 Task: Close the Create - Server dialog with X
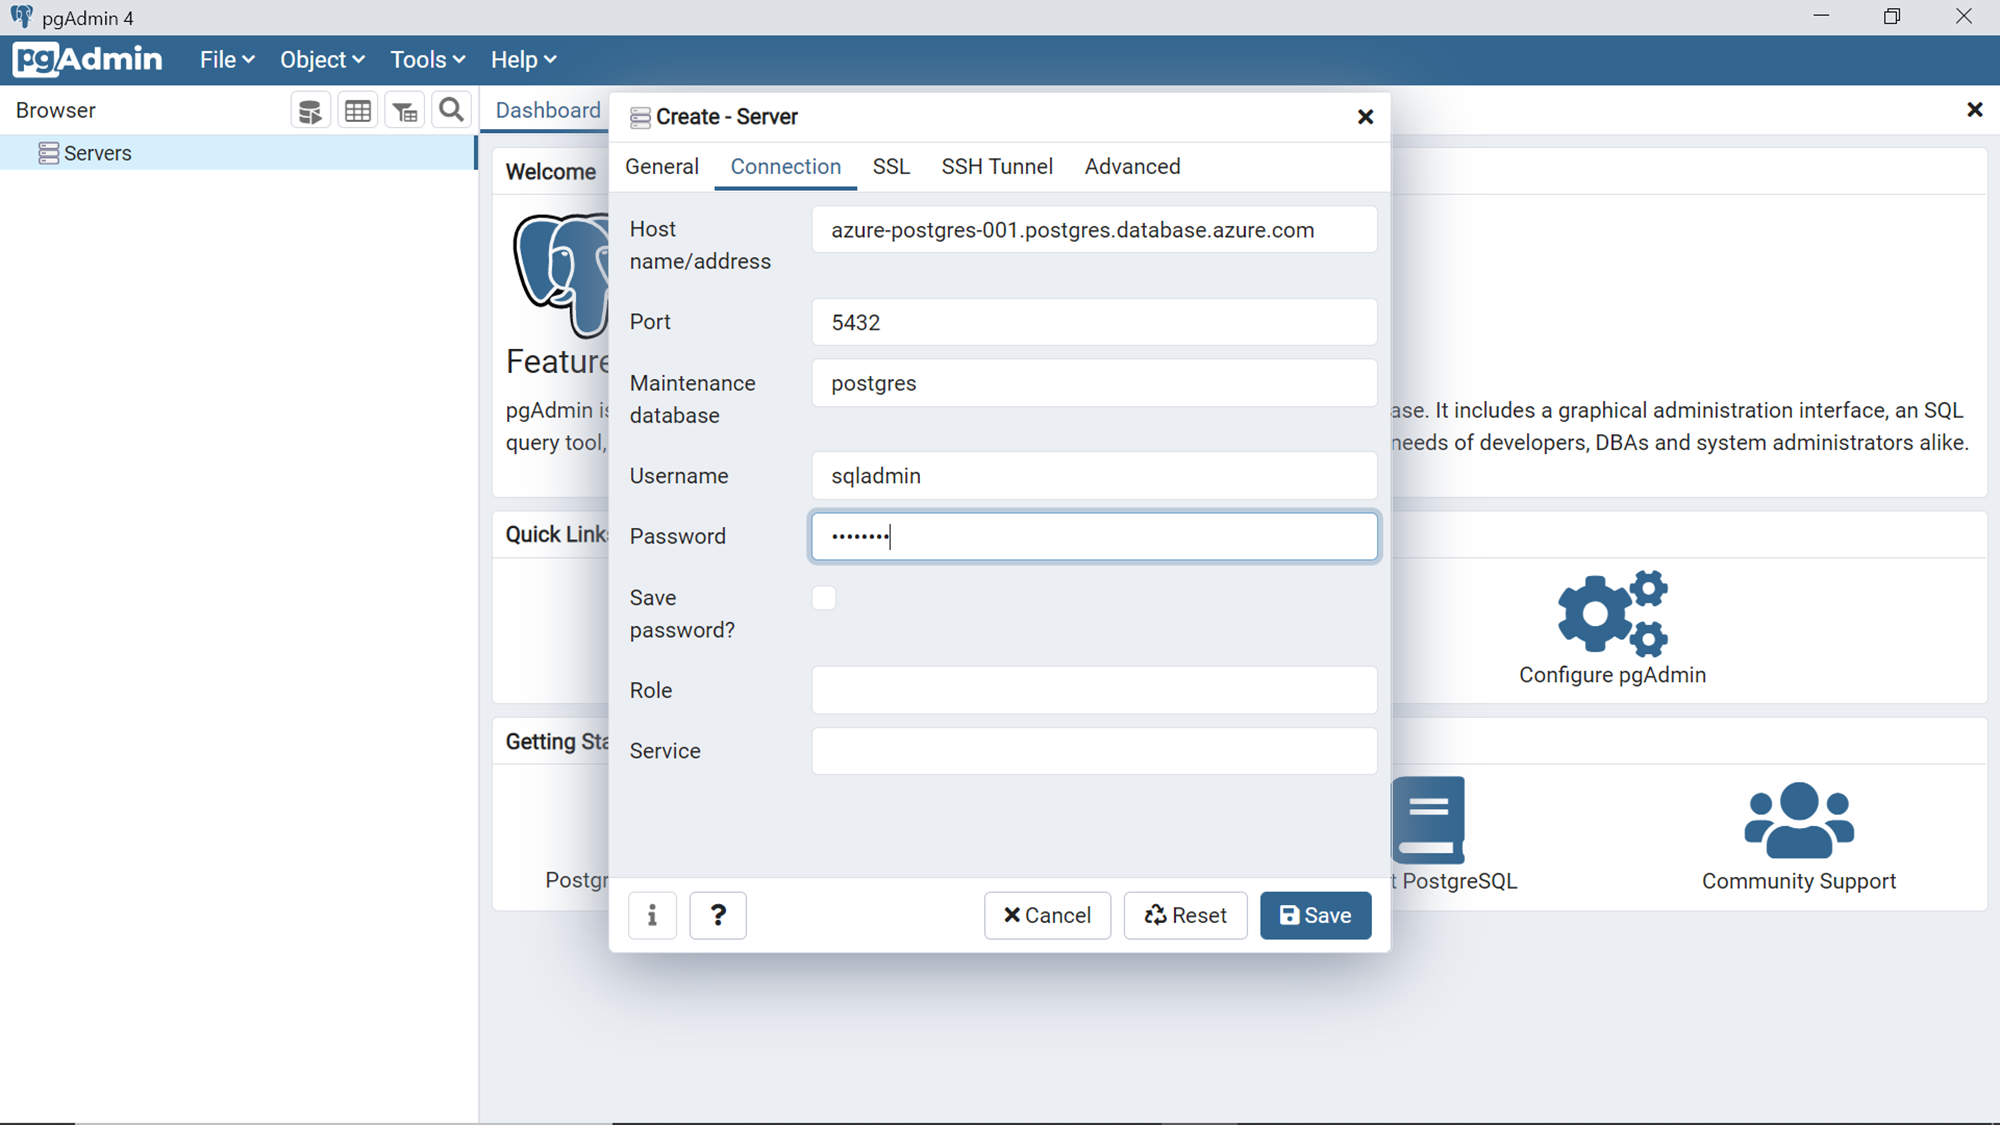[1365, 117]
